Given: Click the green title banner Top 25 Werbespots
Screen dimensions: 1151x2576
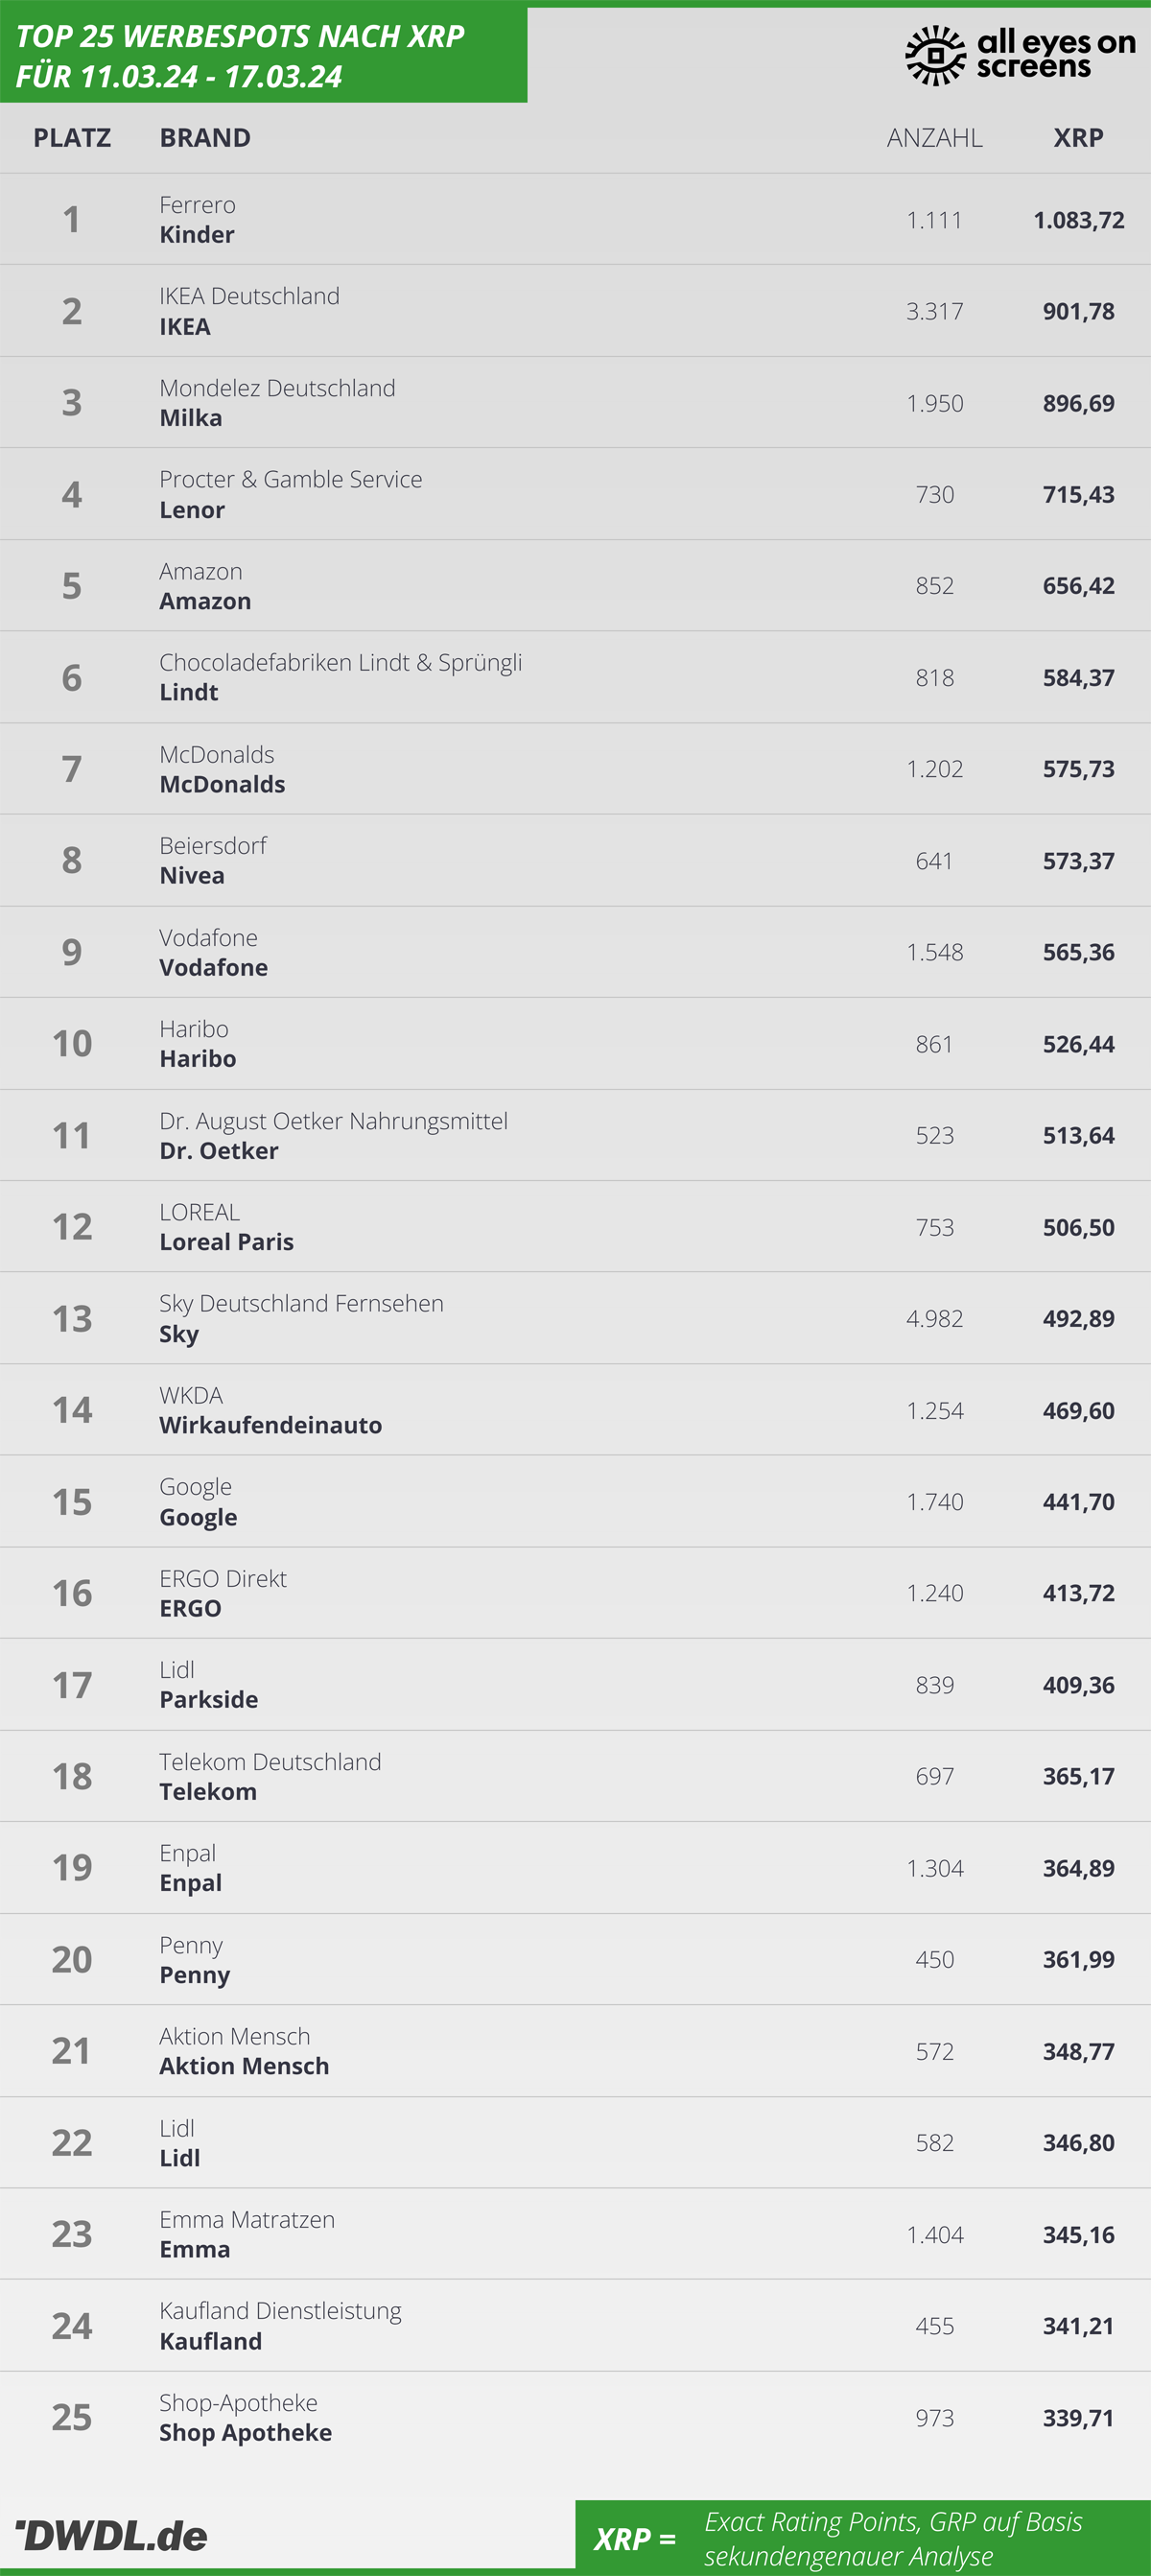Looking at the screenshot, I should [x=264, y=55].
